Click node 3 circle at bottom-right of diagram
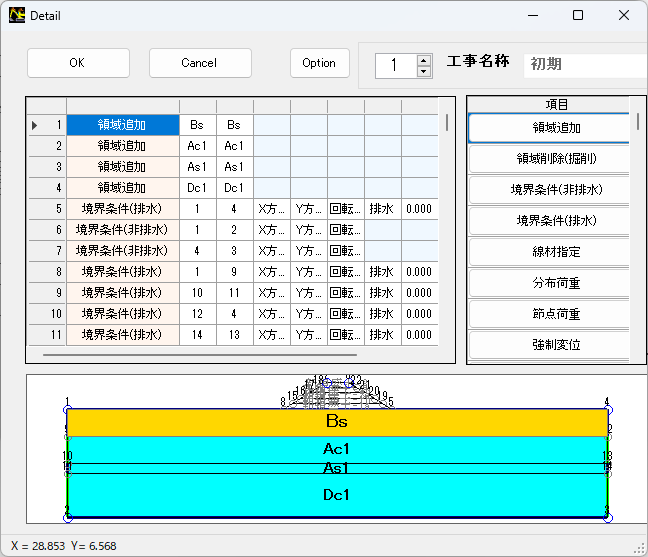648x557 pixels. tap(608, 517)
